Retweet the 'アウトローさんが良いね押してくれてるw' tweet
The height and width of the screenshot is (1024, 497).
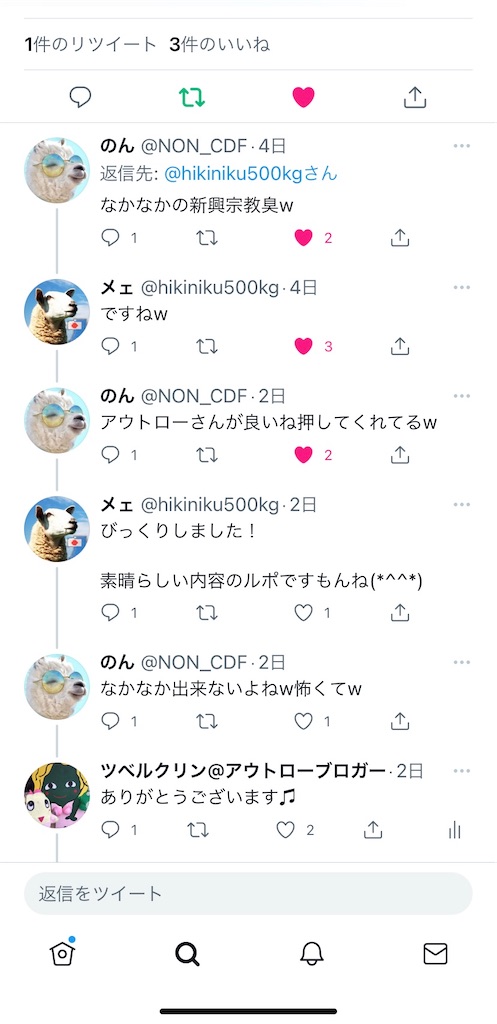[x=207, y=455]
